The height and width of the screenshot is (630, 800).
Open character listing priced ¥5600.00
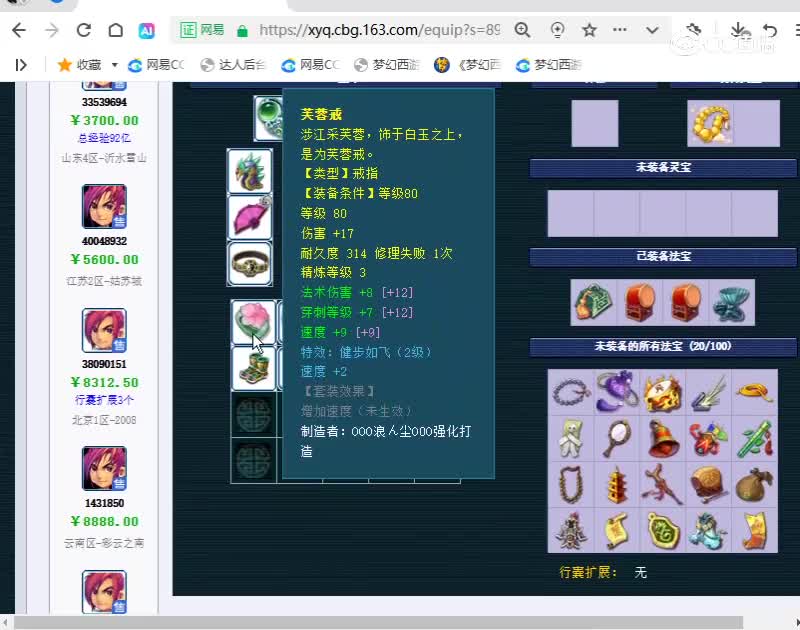click(x=104, y=259)
